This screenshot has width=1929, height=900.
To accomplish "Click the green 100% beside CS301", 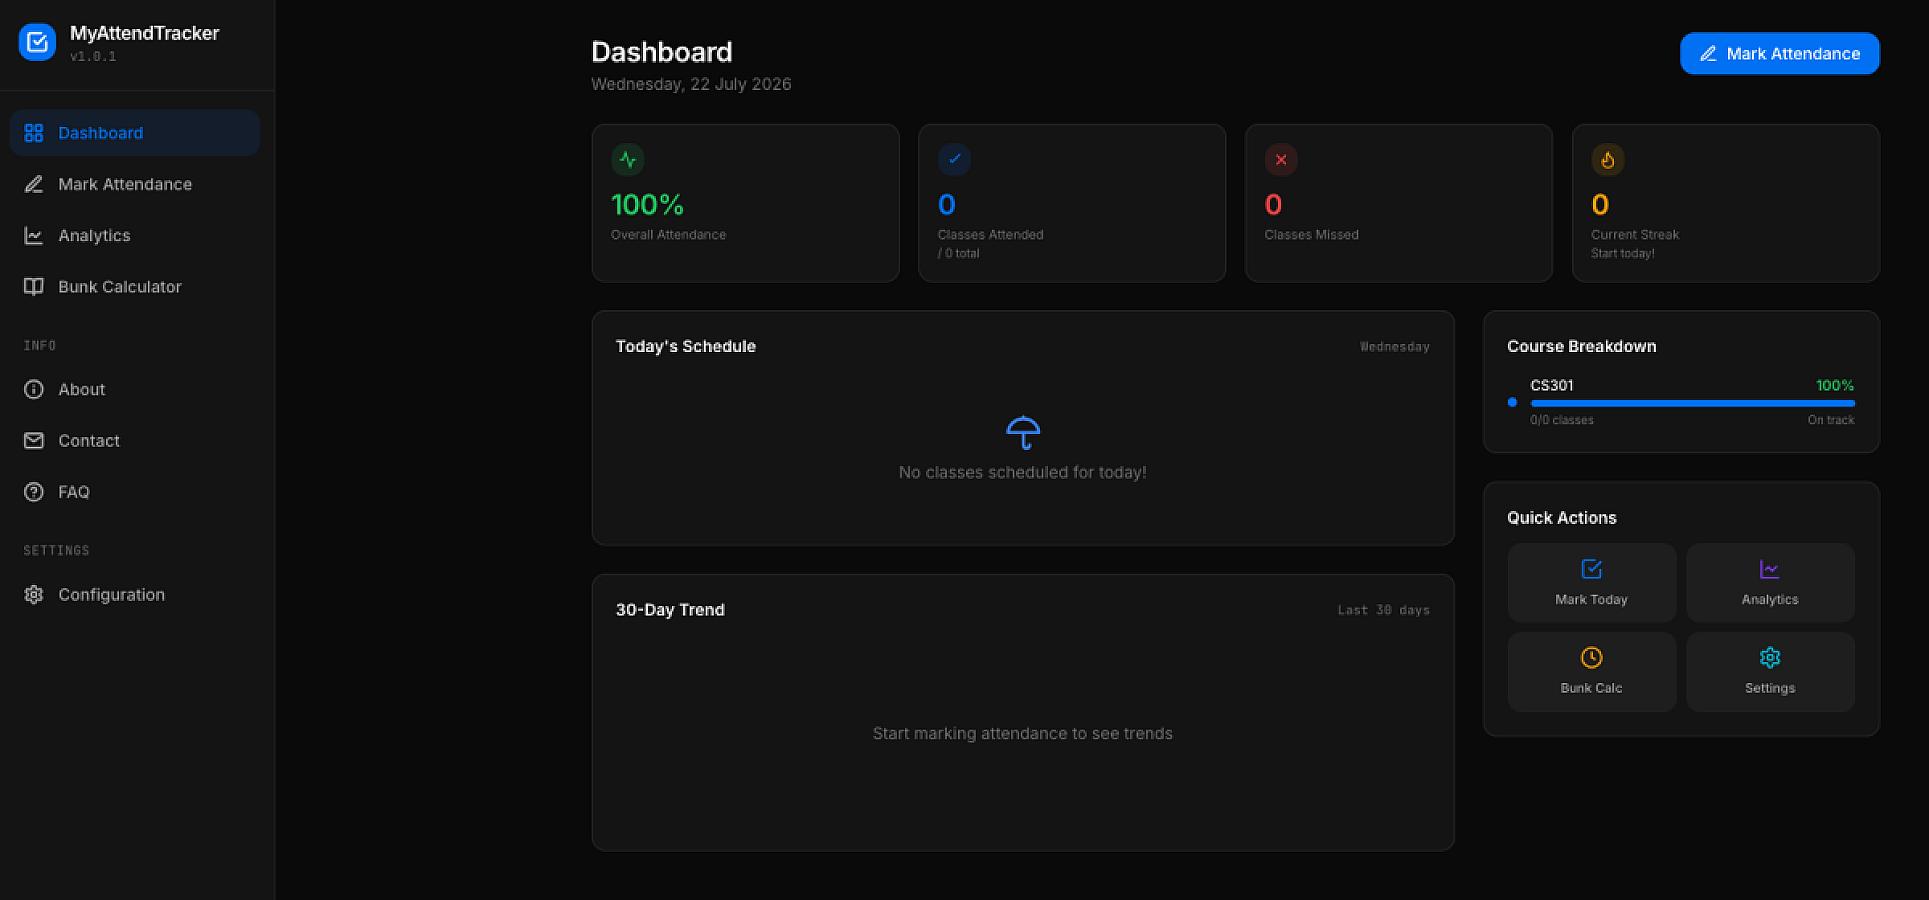I will [1835, 385].
